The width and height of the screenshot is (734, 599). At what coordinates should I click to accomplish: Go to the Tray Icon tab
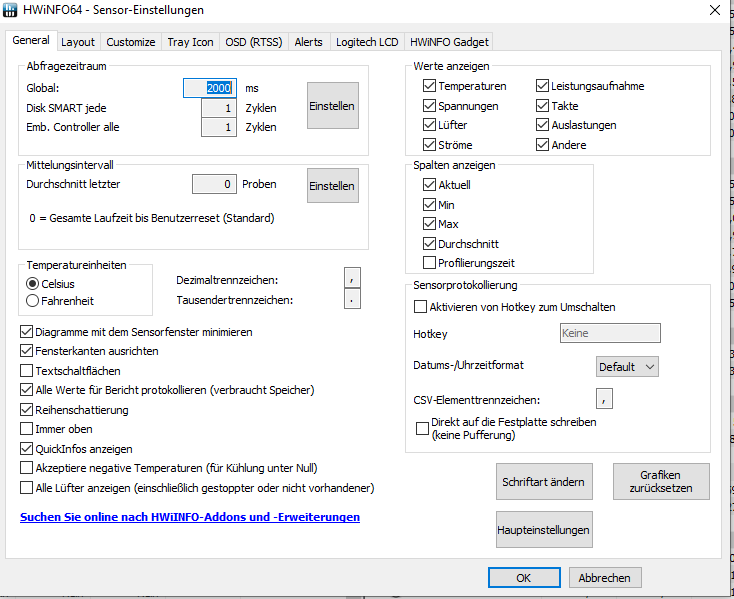(190, 42)
